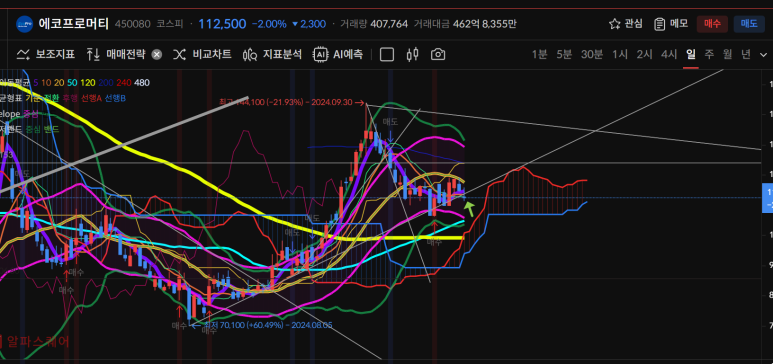Capture chart with camera icon
The height and width of the screenshot is (364, 773).
point(438,54)
